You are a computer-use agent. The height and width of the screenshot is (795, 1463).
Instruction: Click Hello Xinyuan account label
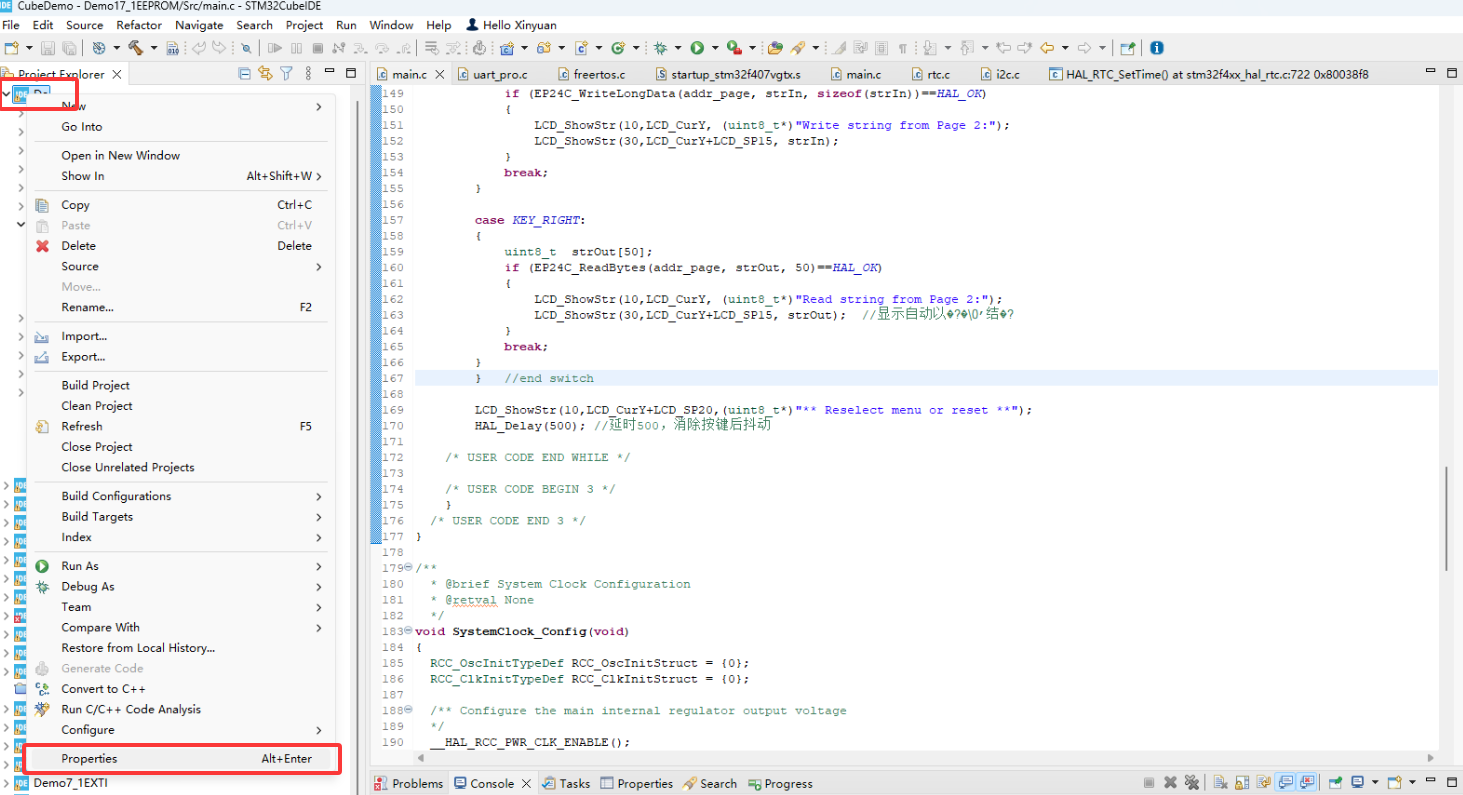[x=520, y=25]
